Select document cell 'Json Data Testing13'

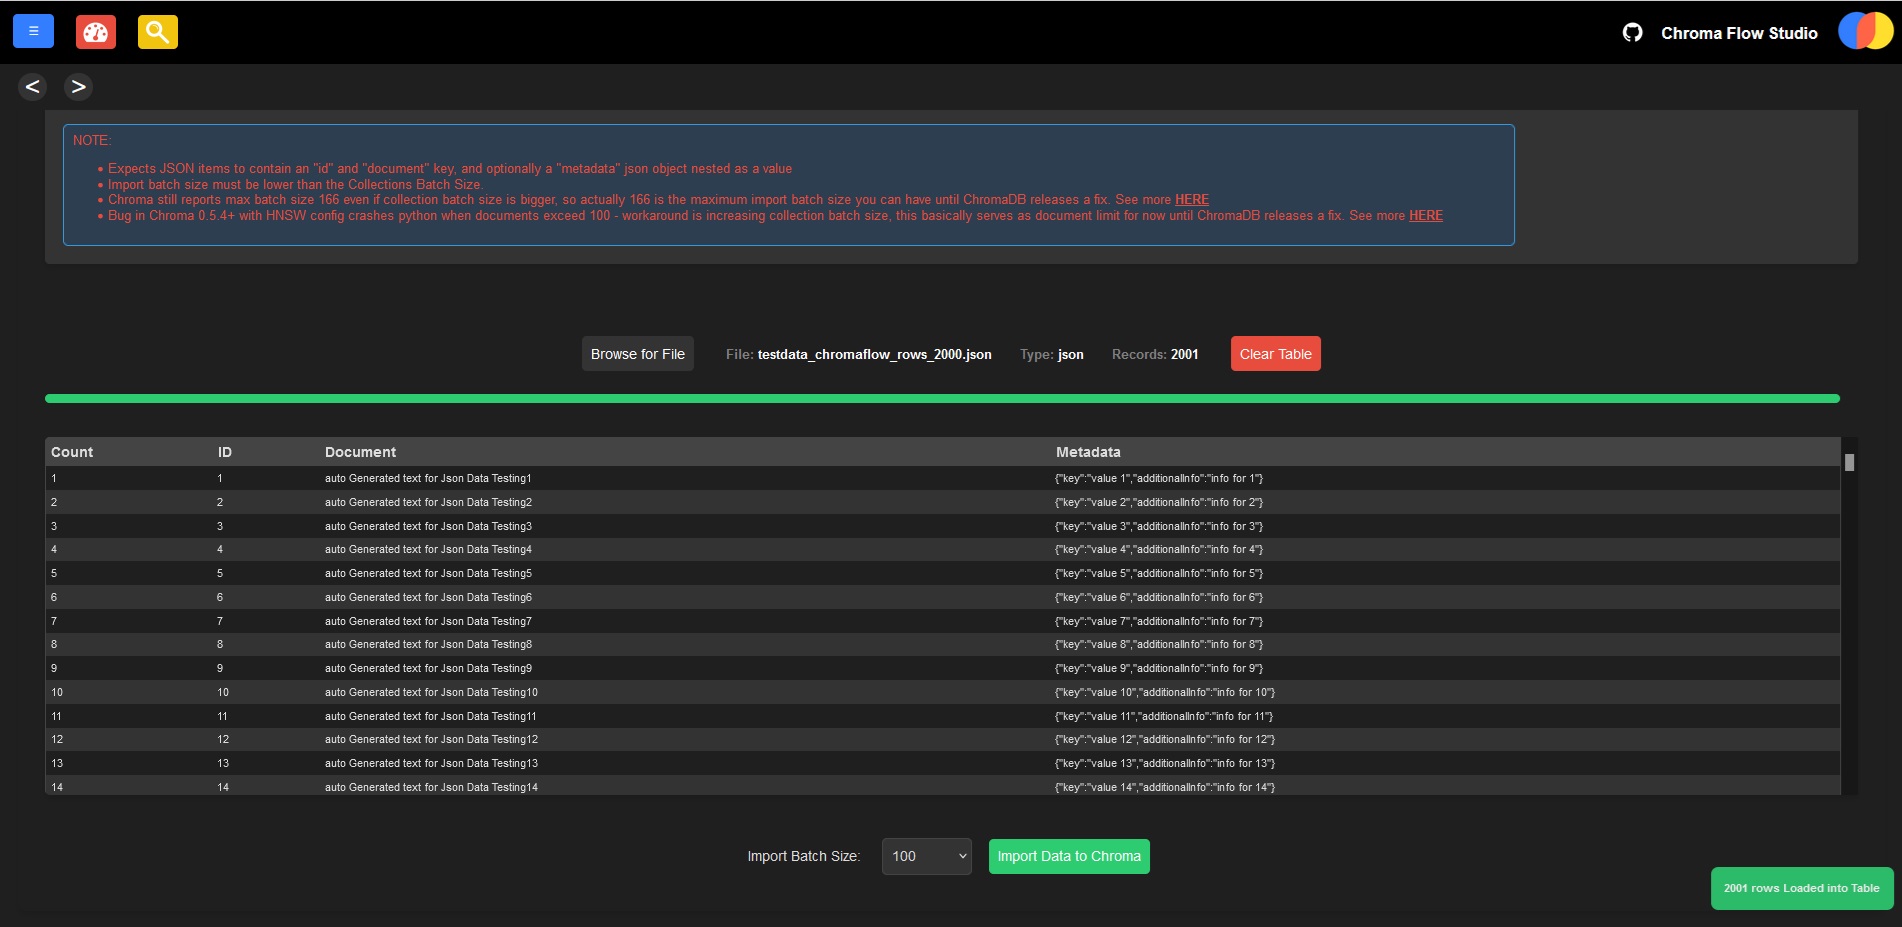[431, 764]
